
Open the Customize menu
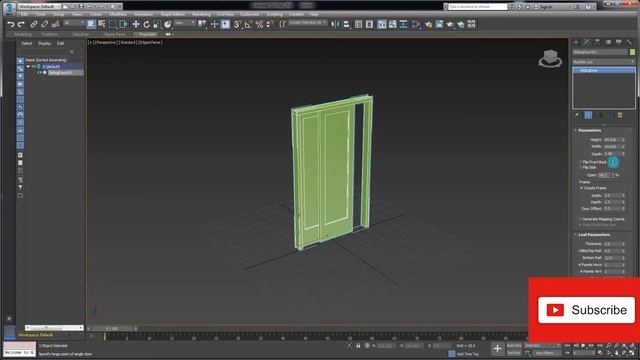tap(249, 14)
